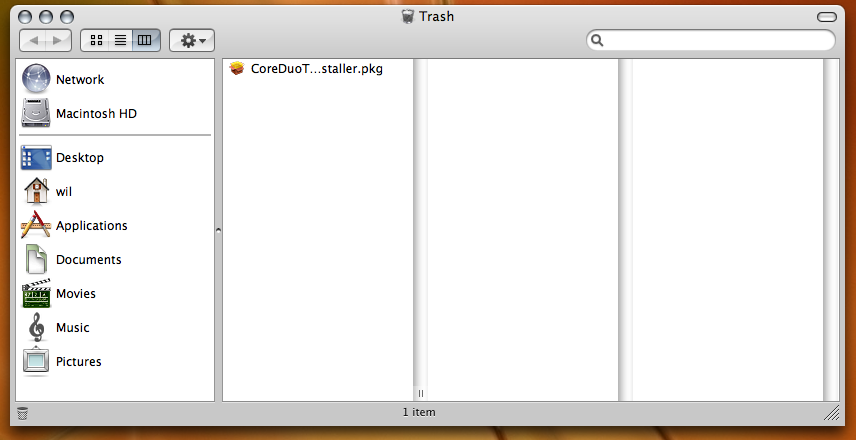This screenshot has width=856, height=440.
Task: Click the small trash icon in status bar
Action: (x=22, y=413)
